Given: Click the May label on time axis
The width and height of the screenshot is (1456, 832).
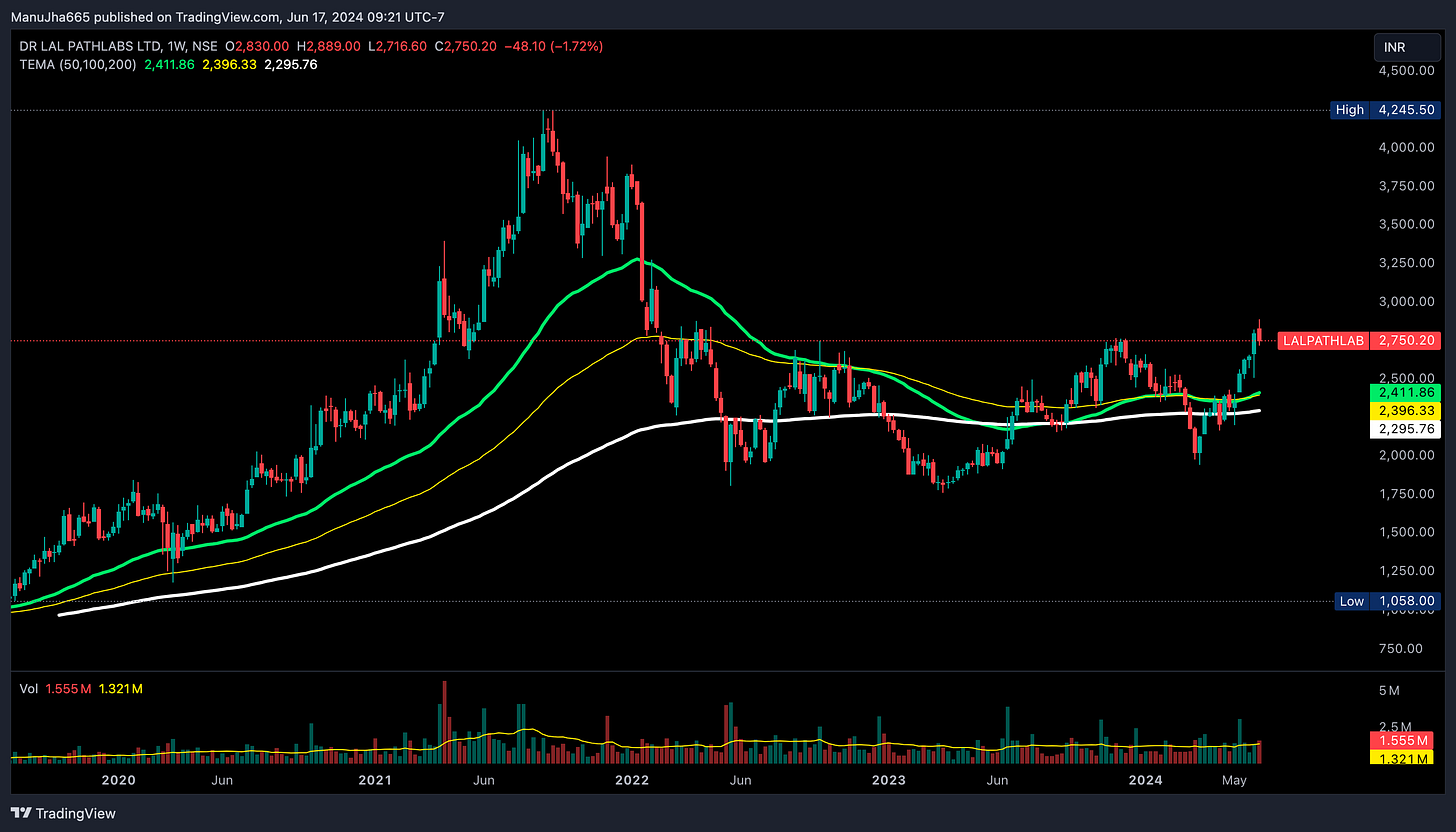Looking at the screenshot, I should [1236, 780].
